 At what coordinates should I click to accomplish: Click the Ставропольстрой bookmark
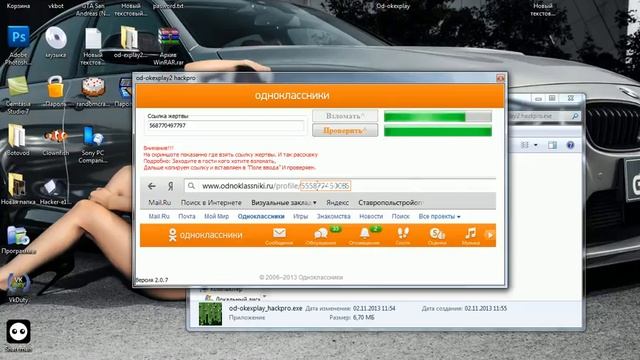(390, 202)
